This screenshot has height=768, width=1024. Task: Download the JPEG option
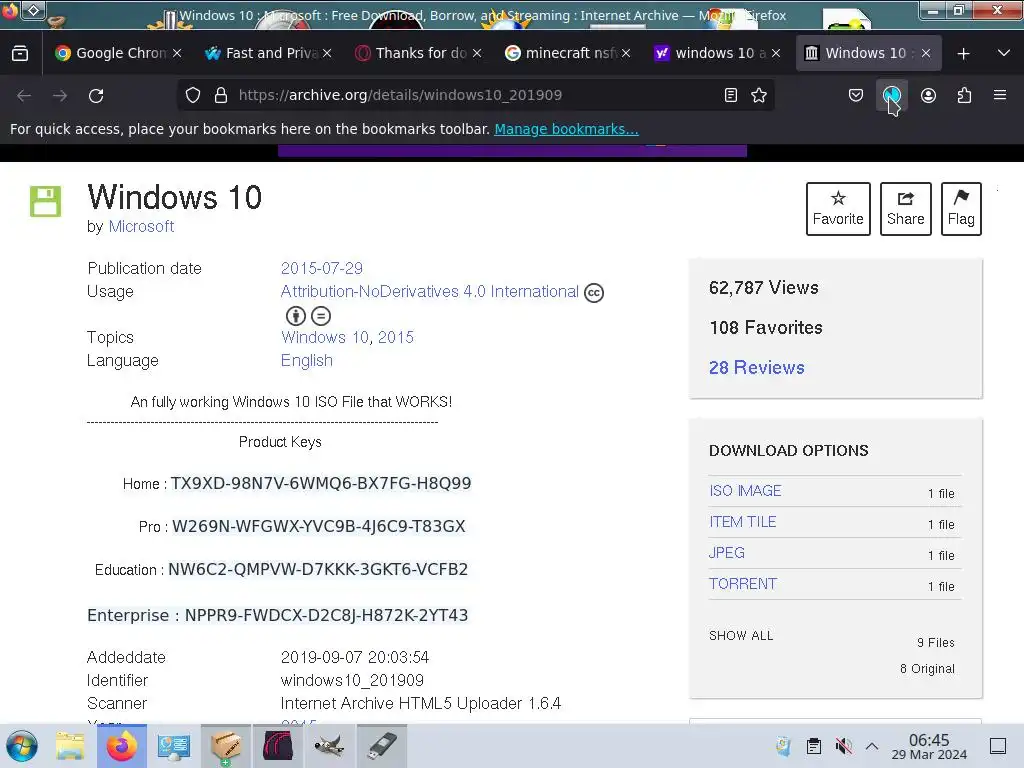pos(727,553)
